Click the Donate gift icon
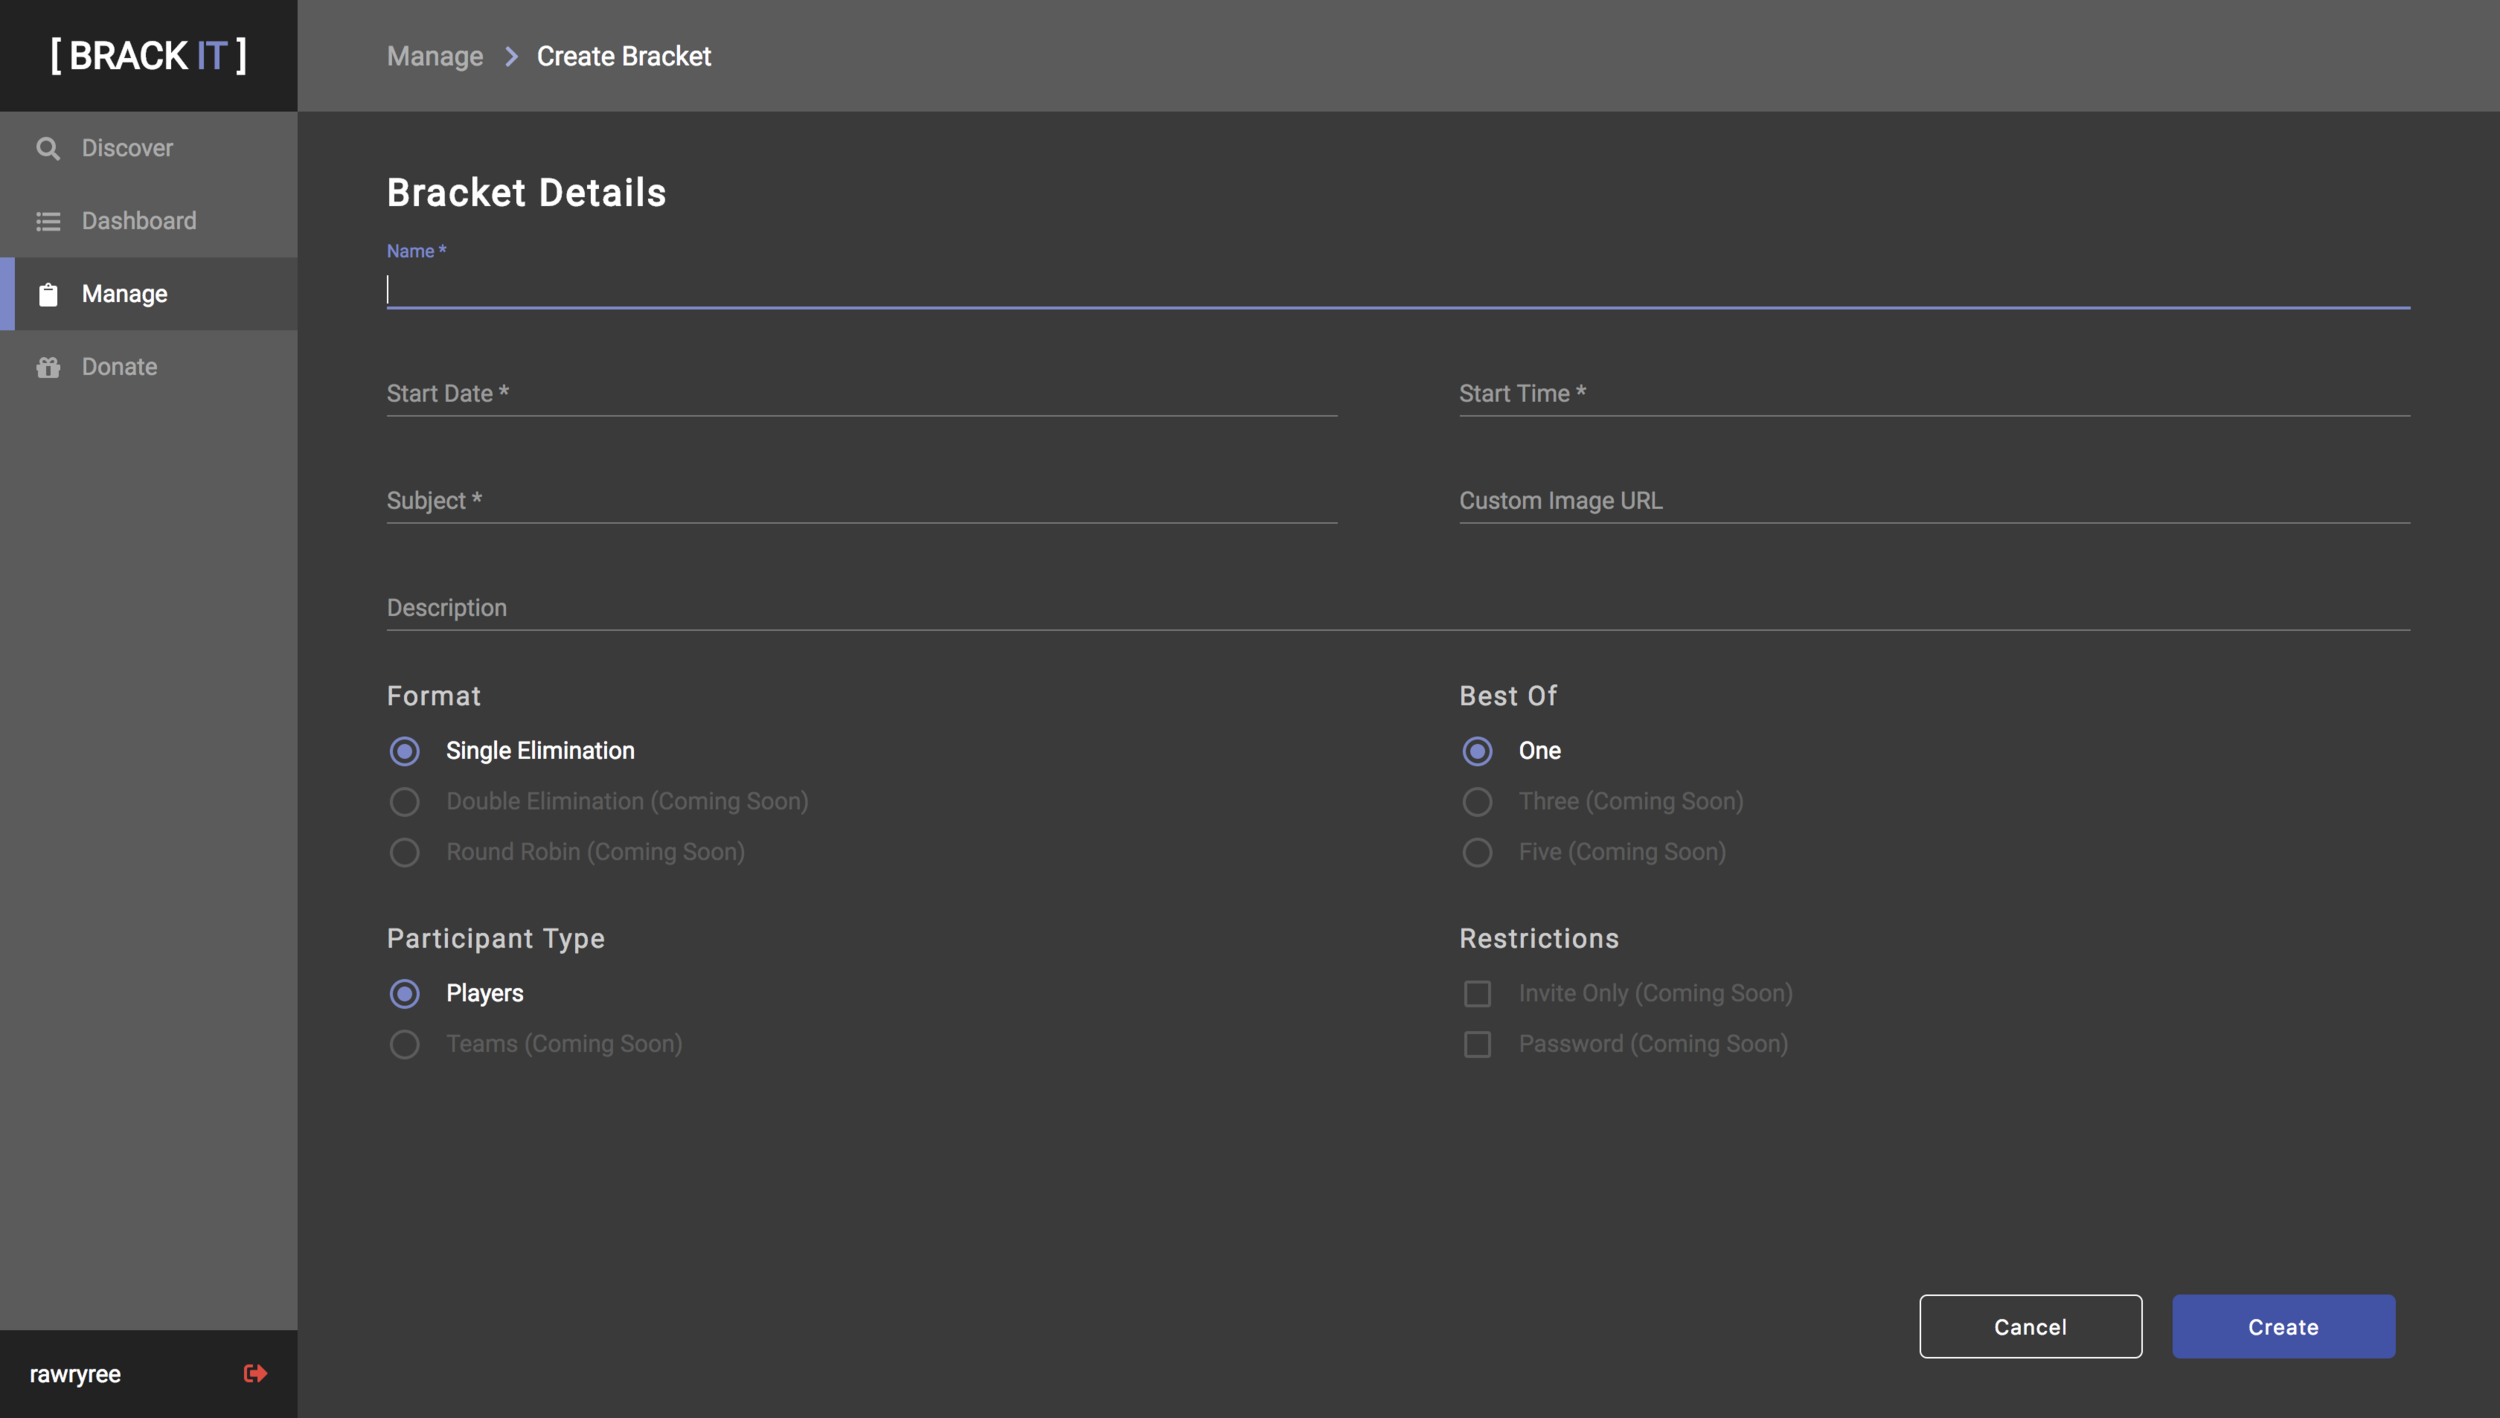 48,367
